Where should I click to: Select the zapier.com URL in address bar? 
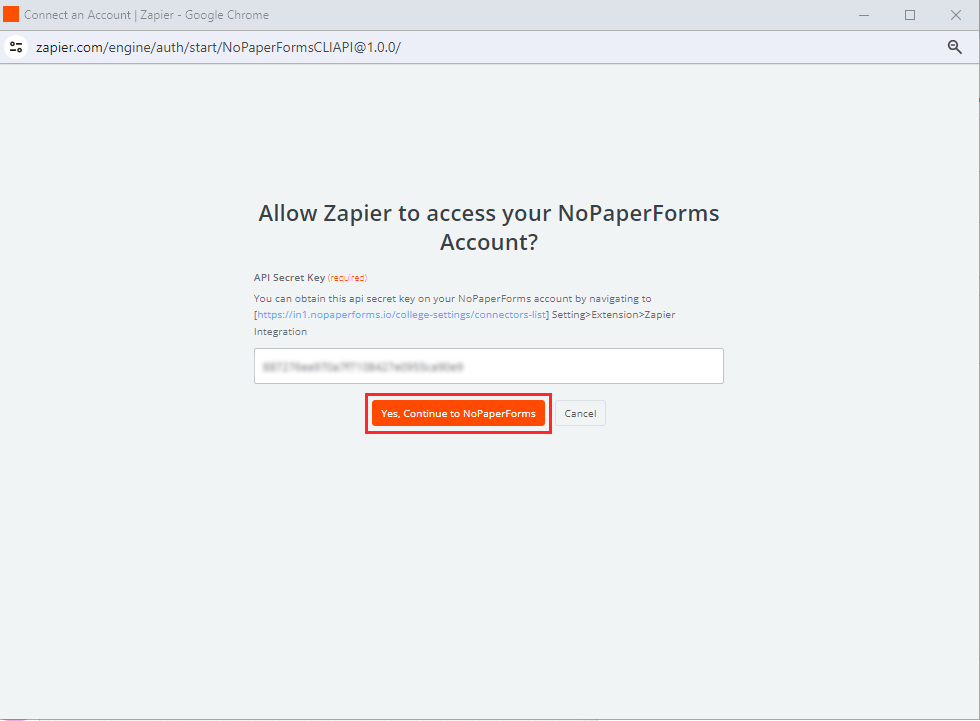click(x=218, y=47)
